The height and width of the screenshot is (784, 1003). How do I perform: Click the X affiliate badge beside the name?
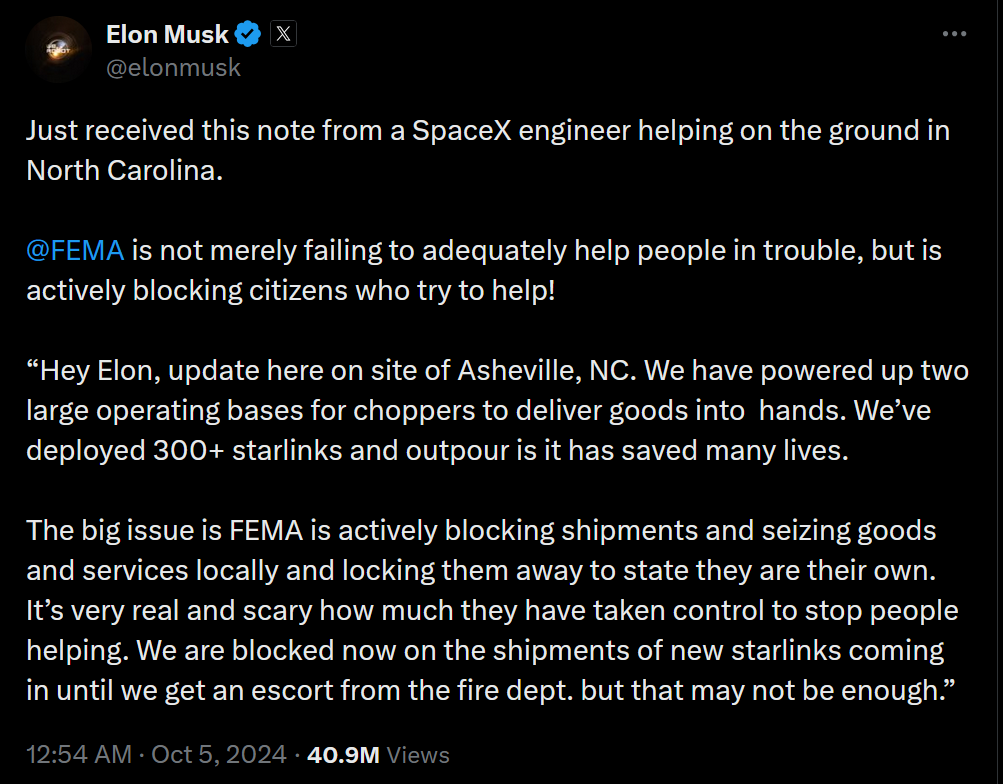(x=284, y=35)
